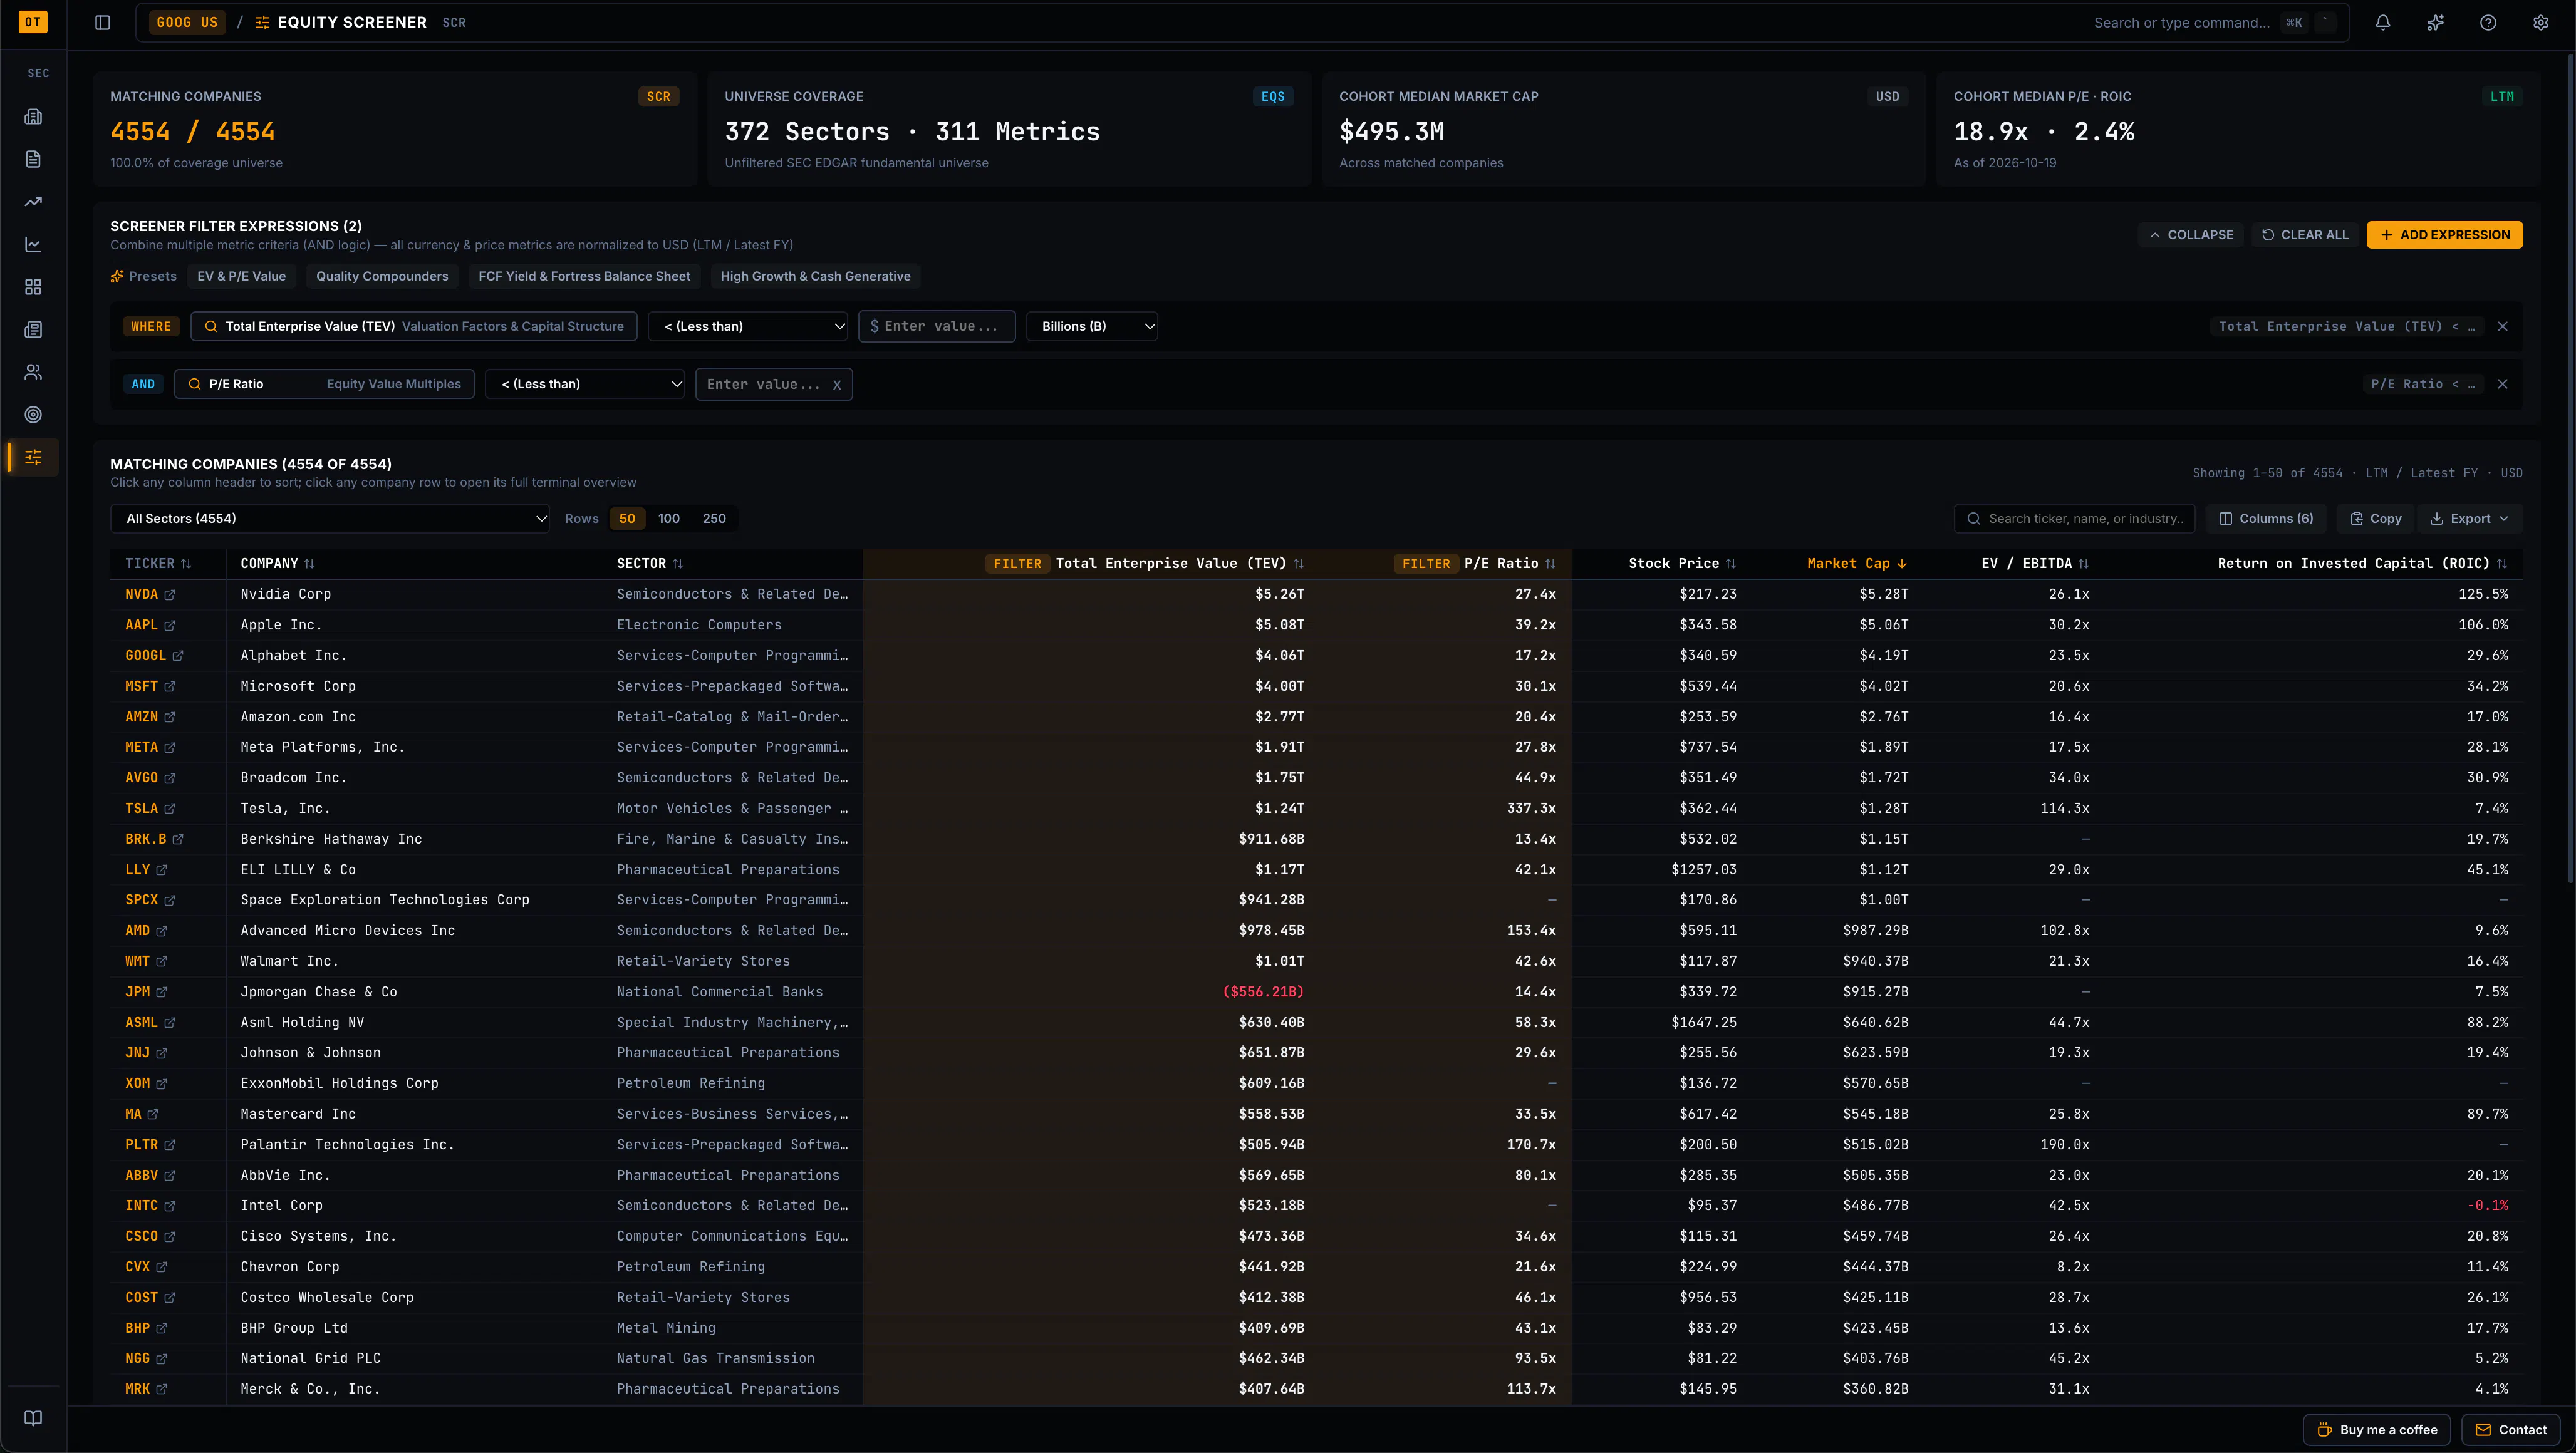The width and height of the screenshot is (2576, 1453).
Task: Open TEV comparison operator Less than dropdown
Action: (x=748, y=327)
